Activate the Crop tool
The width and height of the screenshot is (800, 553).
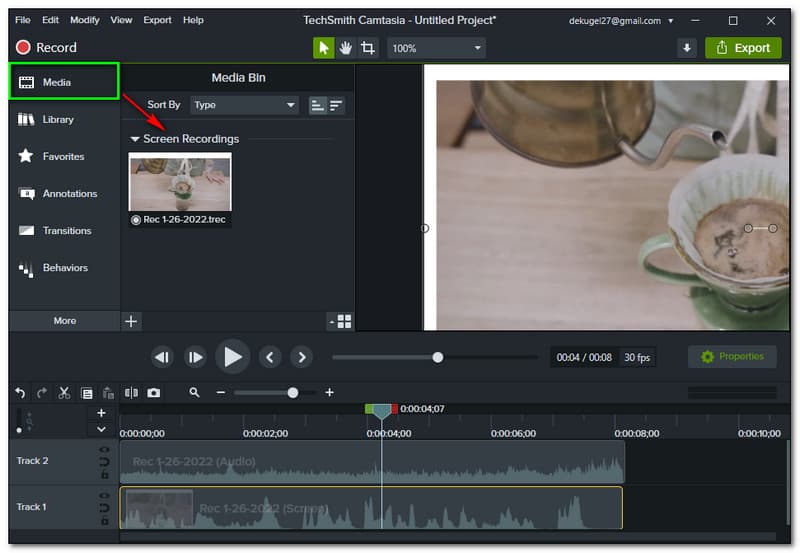coord(368,48)
